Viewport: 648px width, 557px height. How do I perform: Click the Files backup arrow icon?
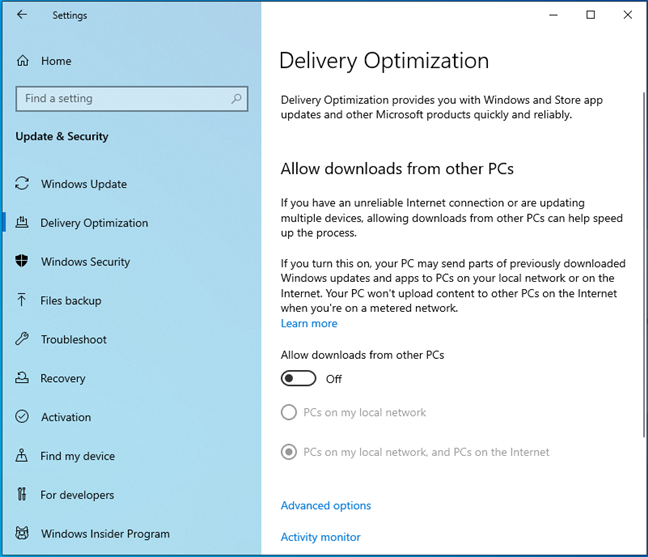pyautogui.click(x=21, y=300)
